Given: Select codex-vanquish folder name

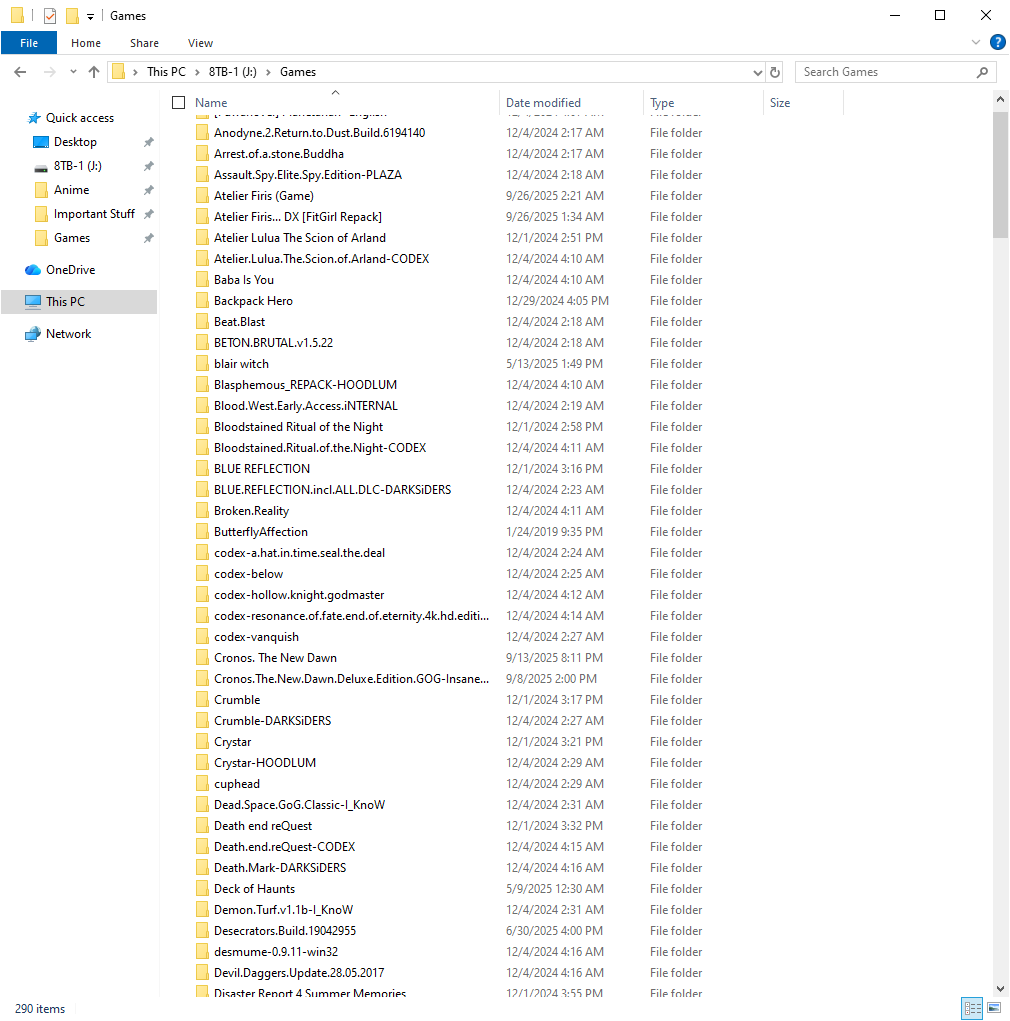Looking at the screenshot, I should coord(257,637).
